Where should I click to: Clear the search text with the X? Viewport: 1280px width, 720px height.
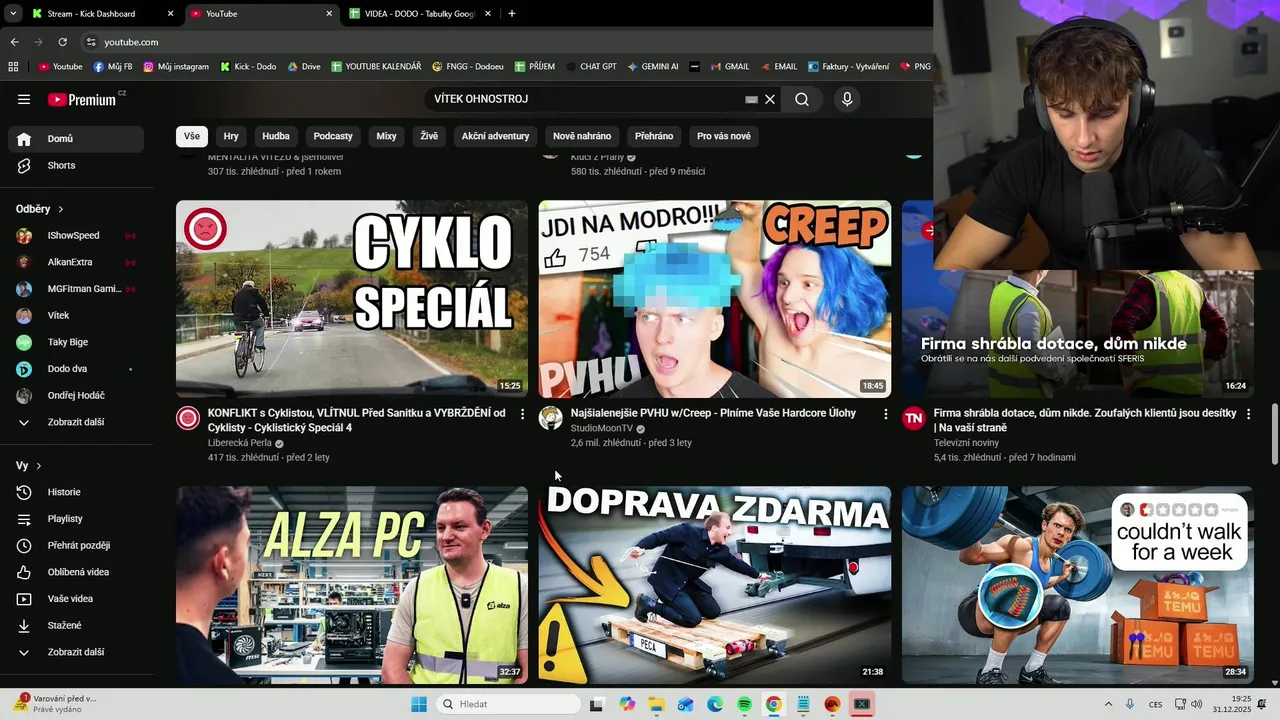tap(770, 99)
